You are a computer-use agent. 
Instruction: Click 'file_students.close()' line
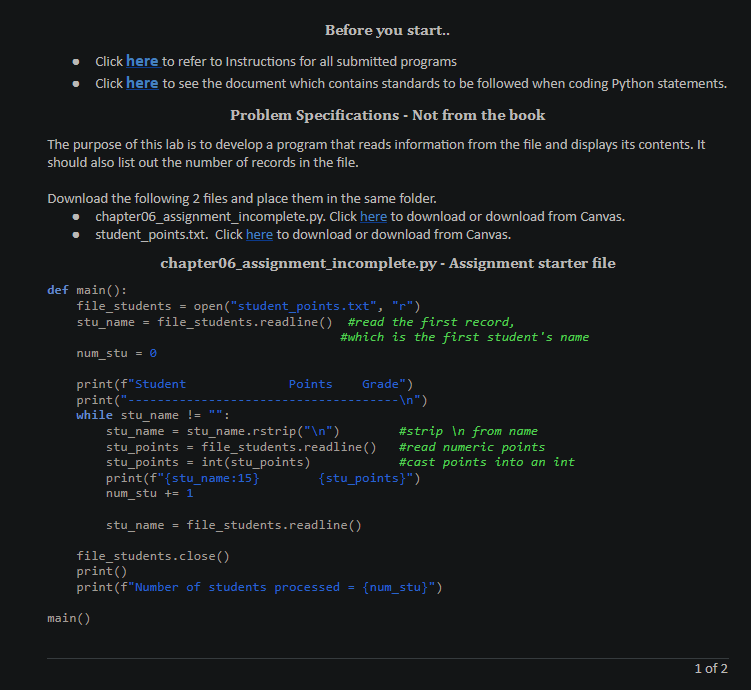pos(153,556)
